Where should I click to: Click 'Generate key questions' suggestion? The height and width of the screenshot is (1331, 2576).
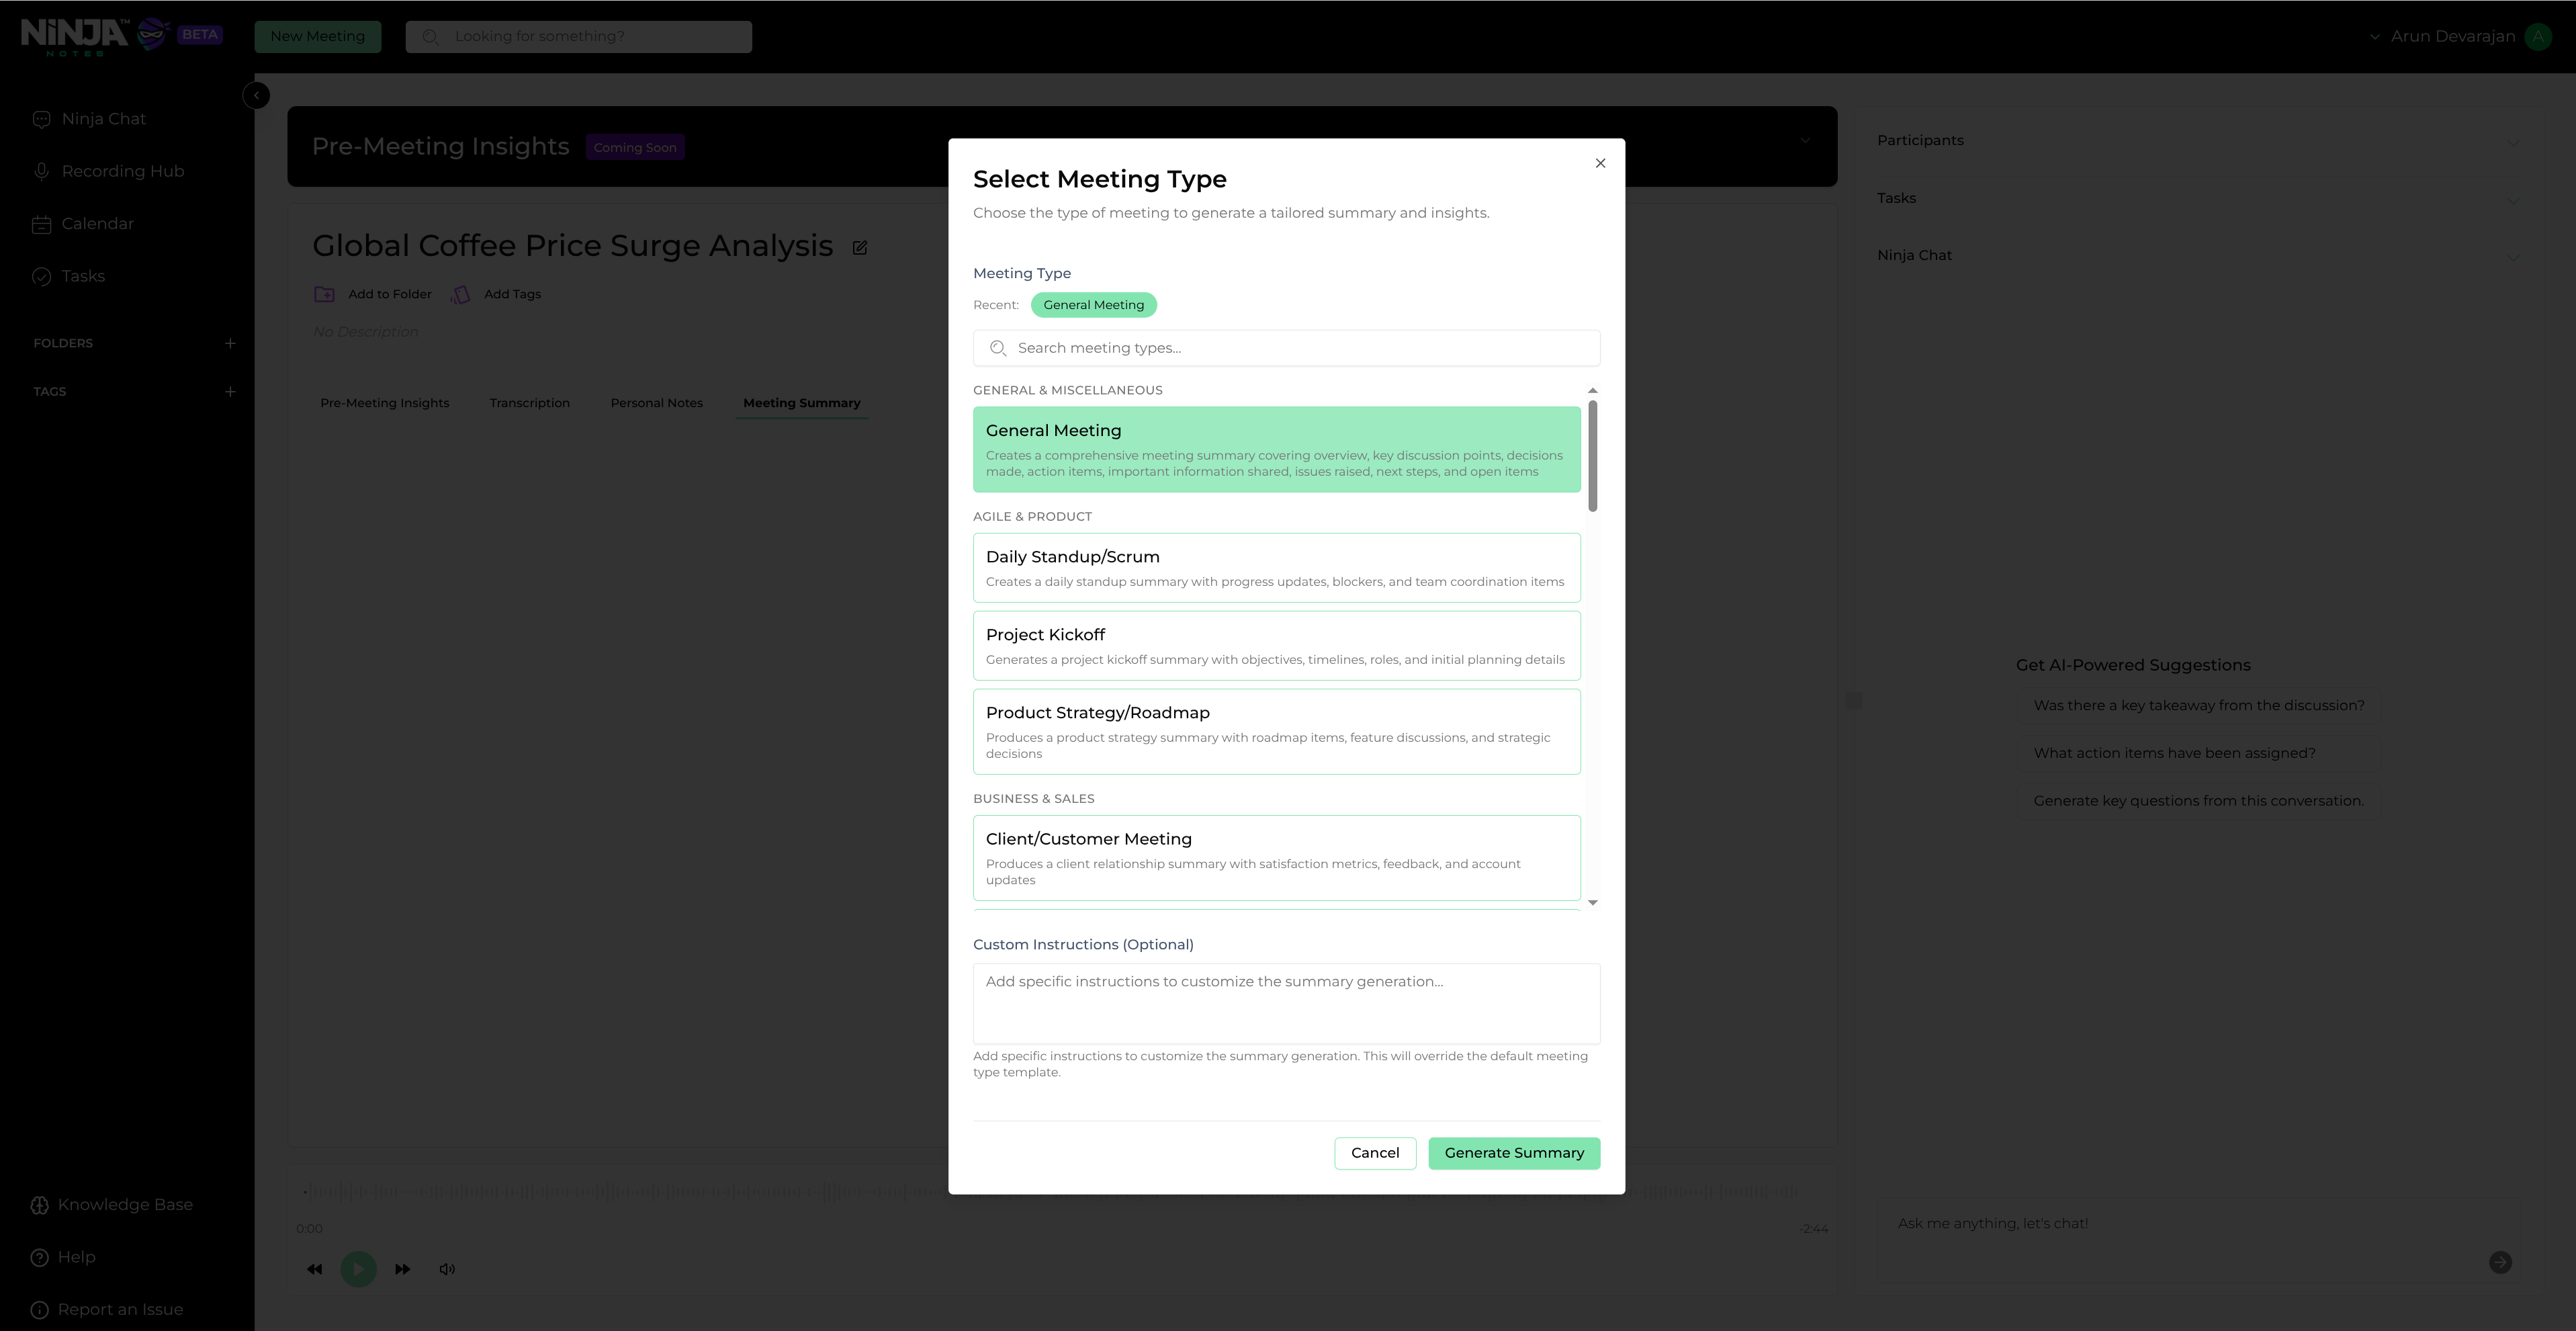pos(2198,800)
